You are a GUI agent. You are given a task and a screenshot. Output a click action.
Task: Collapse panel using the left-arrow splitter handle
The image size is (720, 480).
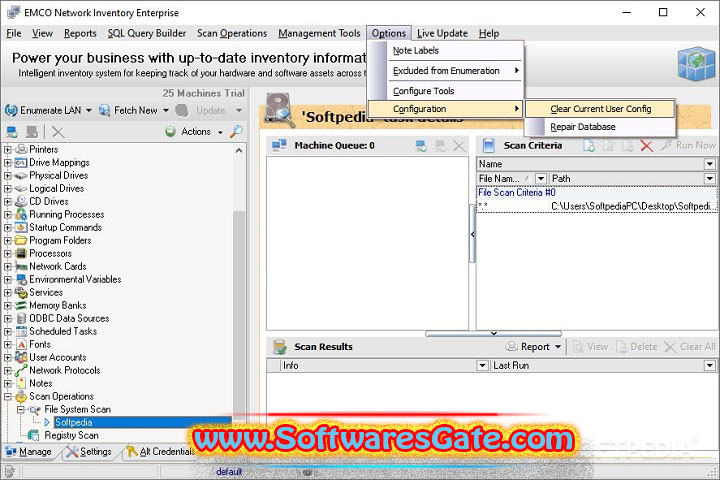472,234
